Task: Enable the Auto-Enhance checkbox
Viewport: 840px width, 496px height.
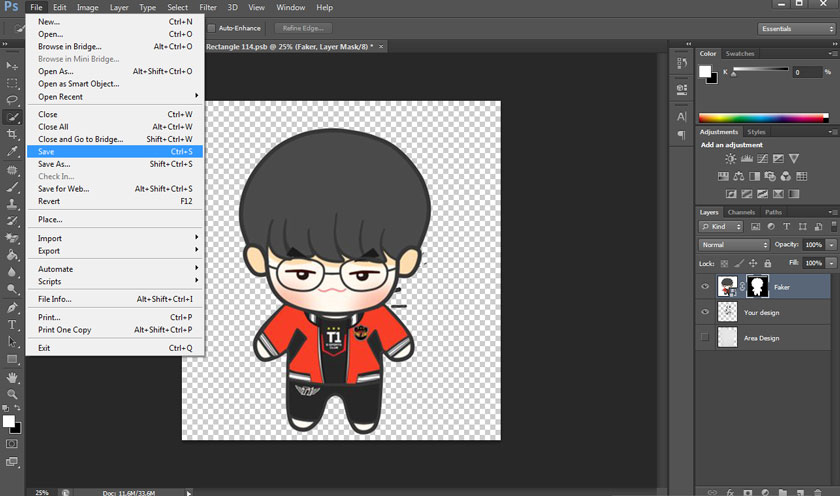Action: pos(211,28)
